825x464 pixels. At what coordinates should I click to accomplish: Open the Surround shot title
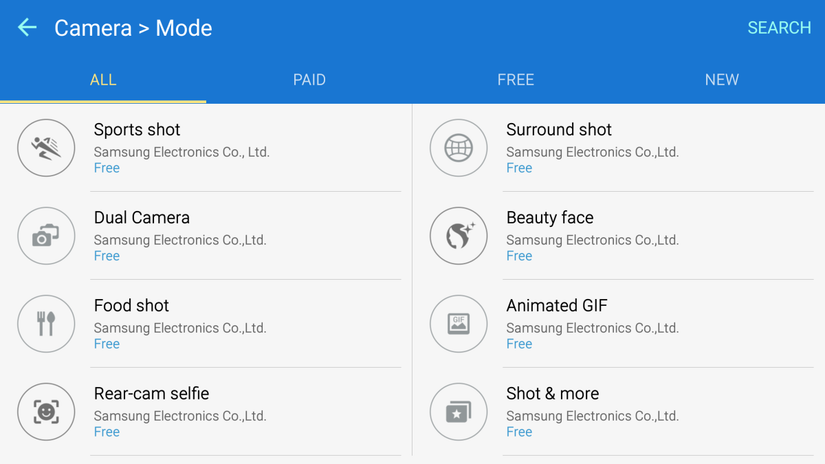(x=559, y=129)
